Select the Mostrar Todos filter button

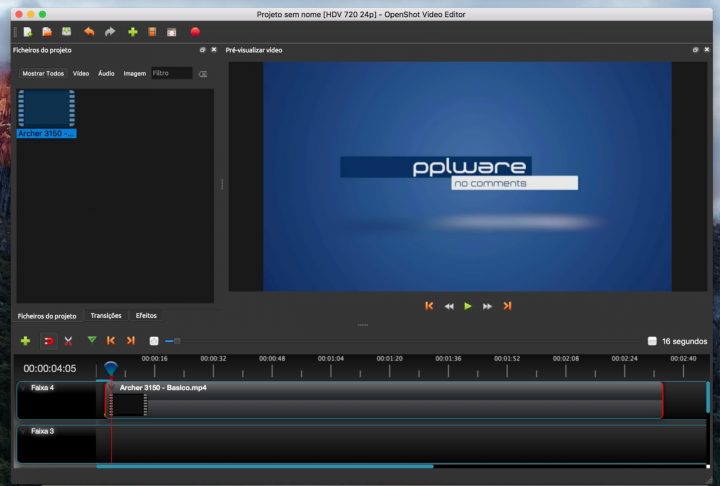[x=42, y=73]
